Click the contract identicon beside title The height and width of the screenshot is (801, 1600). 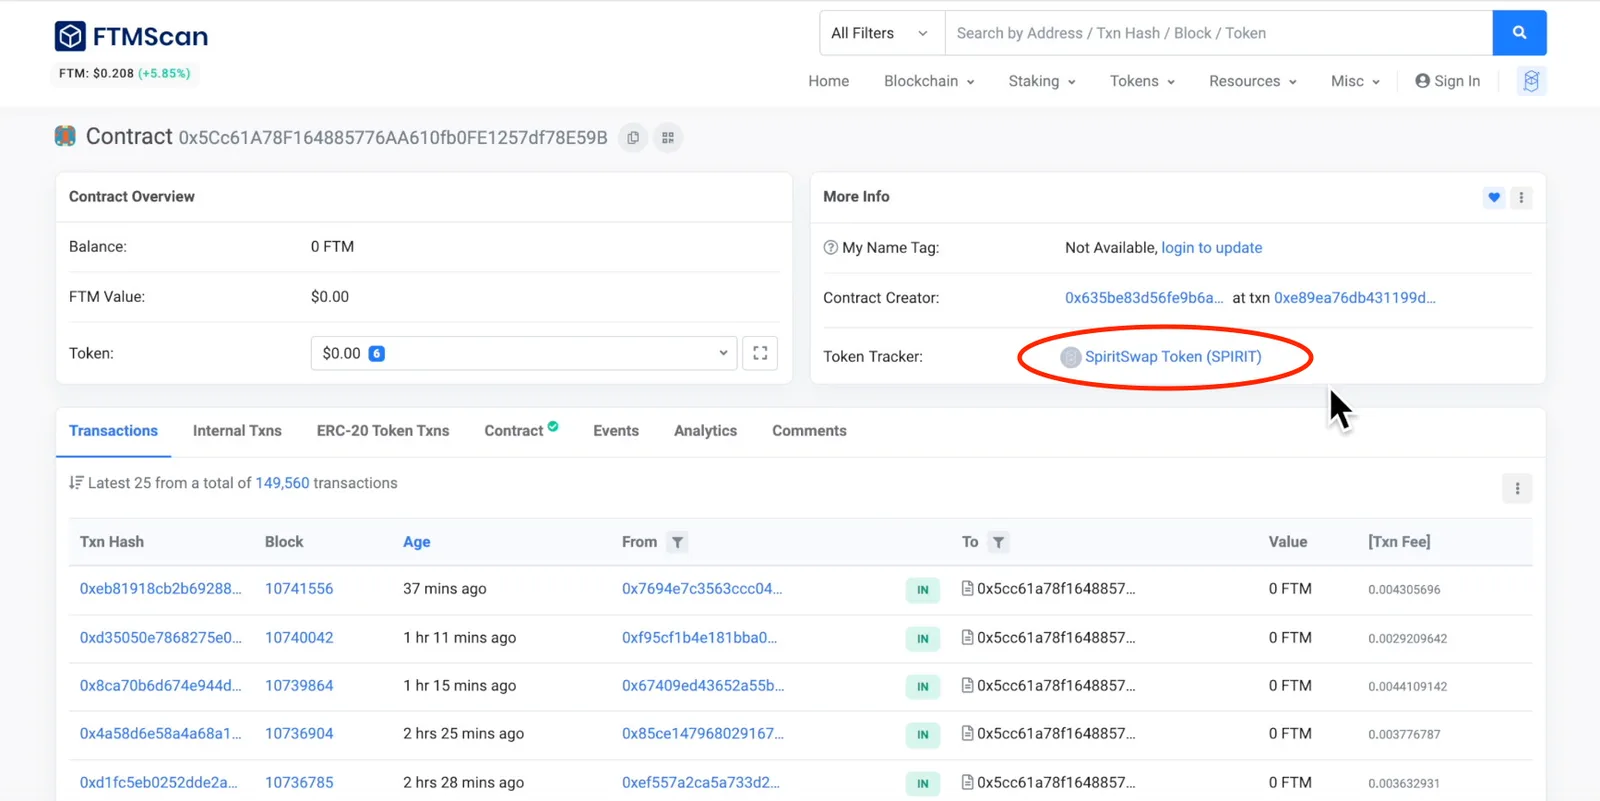tap(65, 136)
